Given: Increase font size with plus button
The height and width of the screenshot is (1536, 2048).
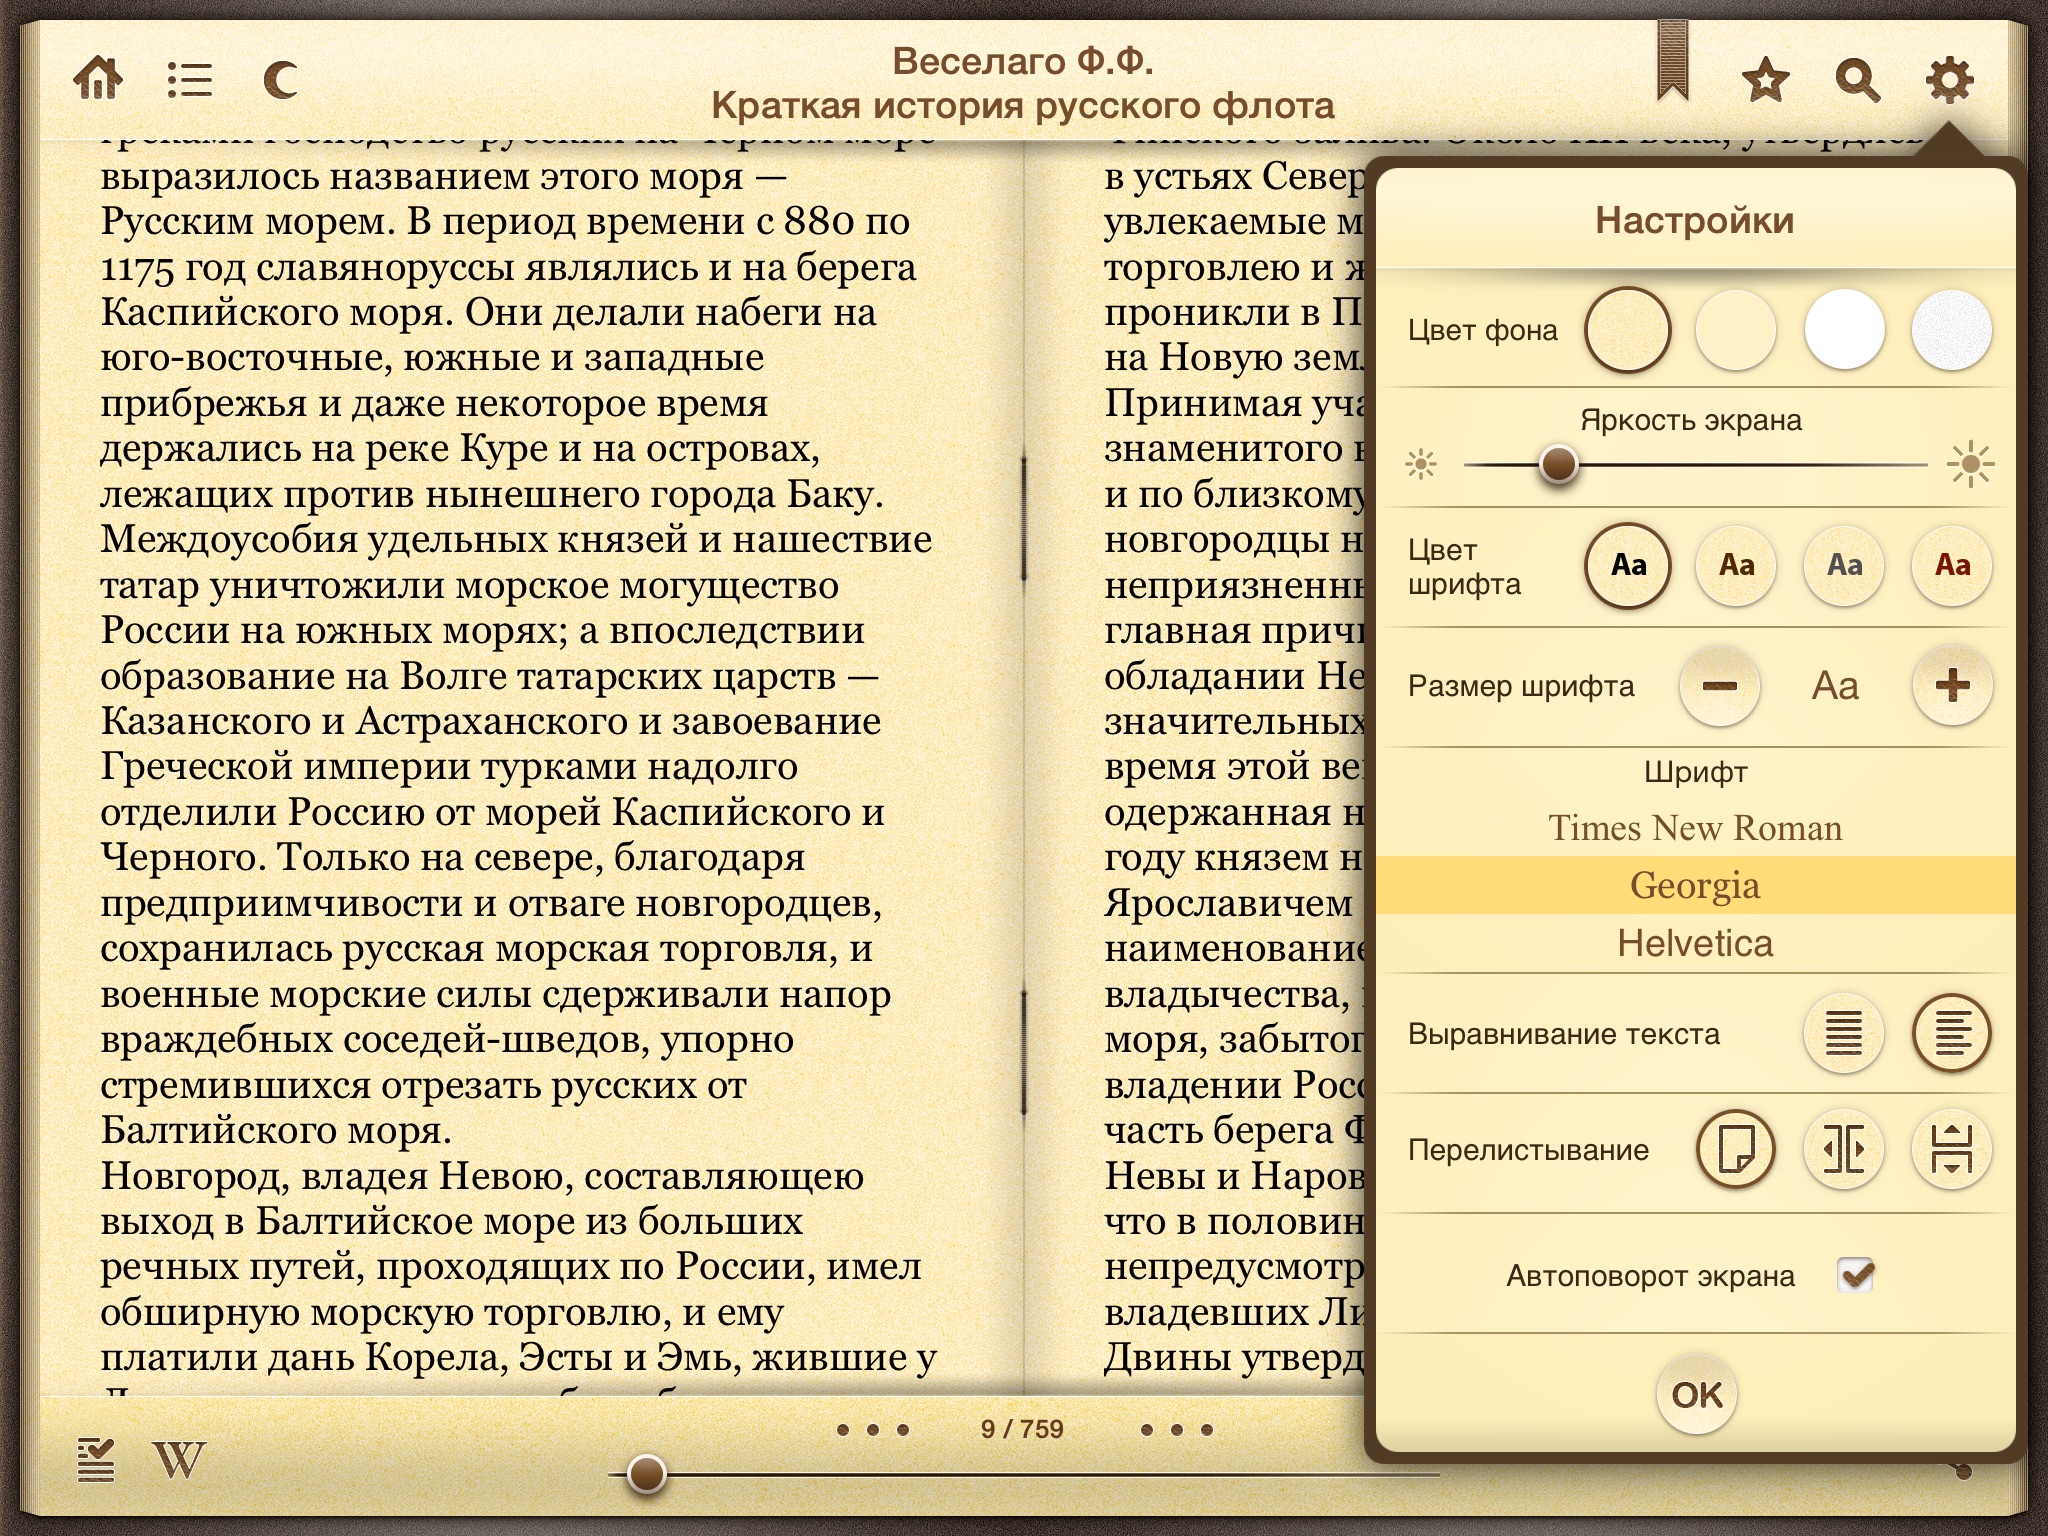Looking at the screenshot, I should [1952, 686].
